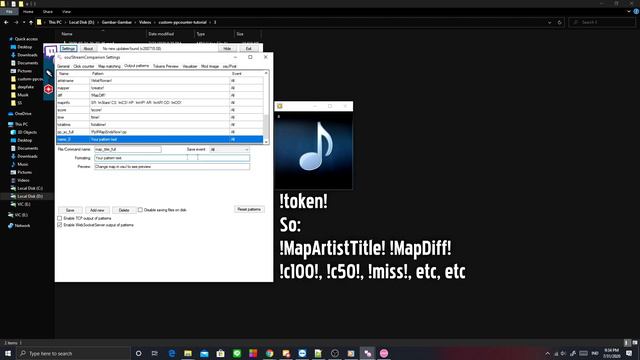Click Gambar-Gambar in the address breadcrumb
Image resolution: width=640 pixels, height=360 pixels.
(117, 22)
